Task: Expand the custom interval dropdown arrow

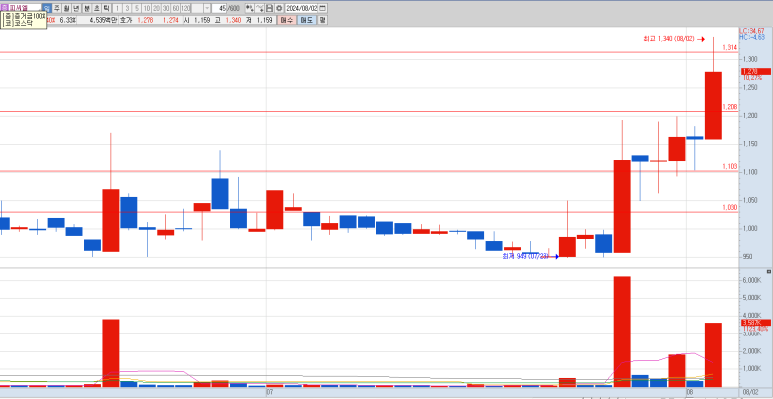Action: click(x=207, y=8)
